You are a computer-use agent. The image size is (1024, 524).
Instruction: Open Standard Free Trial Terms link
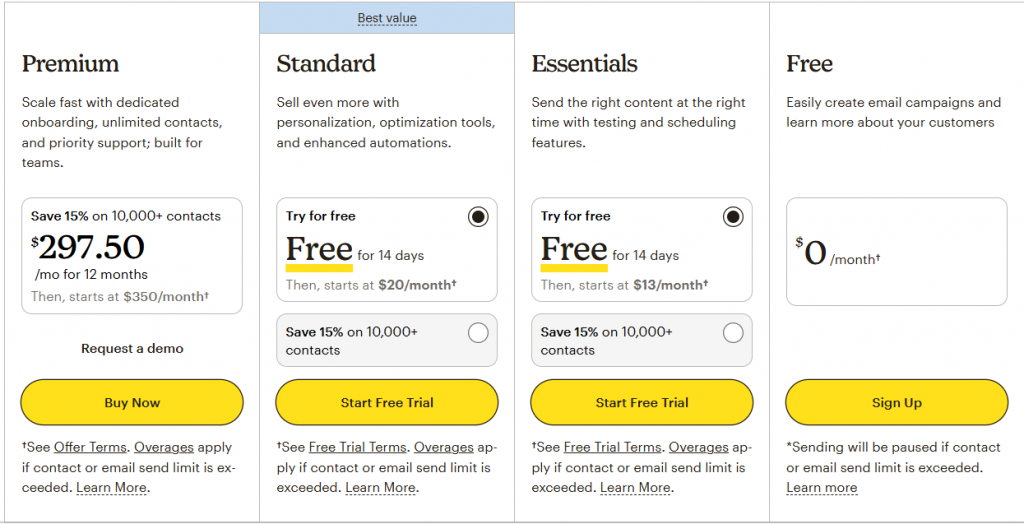(x=357, y=447)
